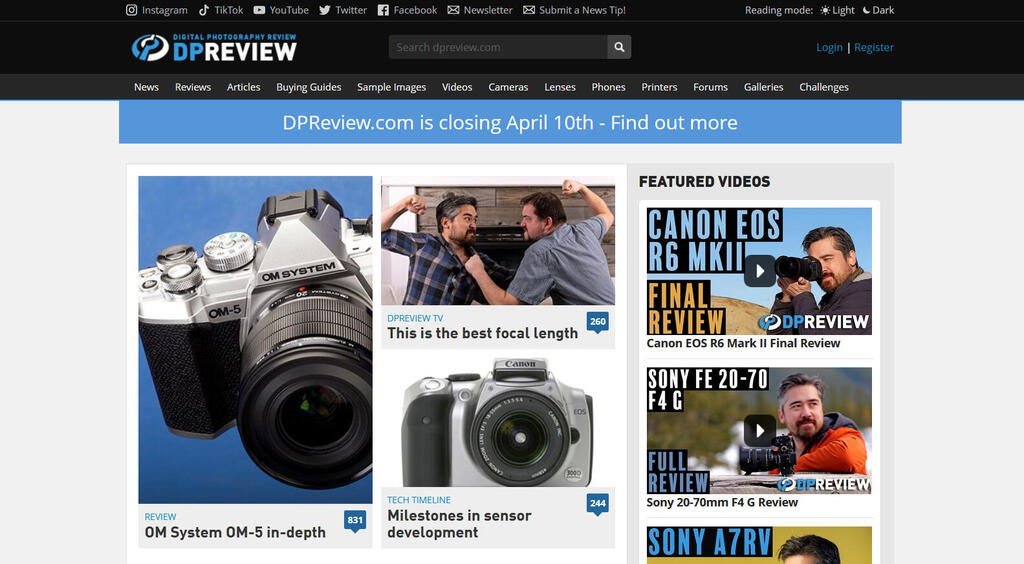Viewport: 1024px width, 564px height.
Task: Focus the Search dpreview.com field
Action: (498, 47)
